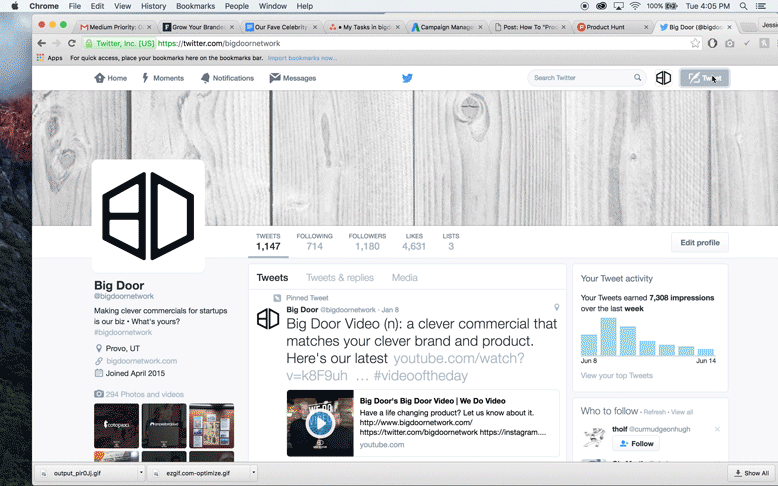Open AirPlay display menu

click(x=619, y=6)
